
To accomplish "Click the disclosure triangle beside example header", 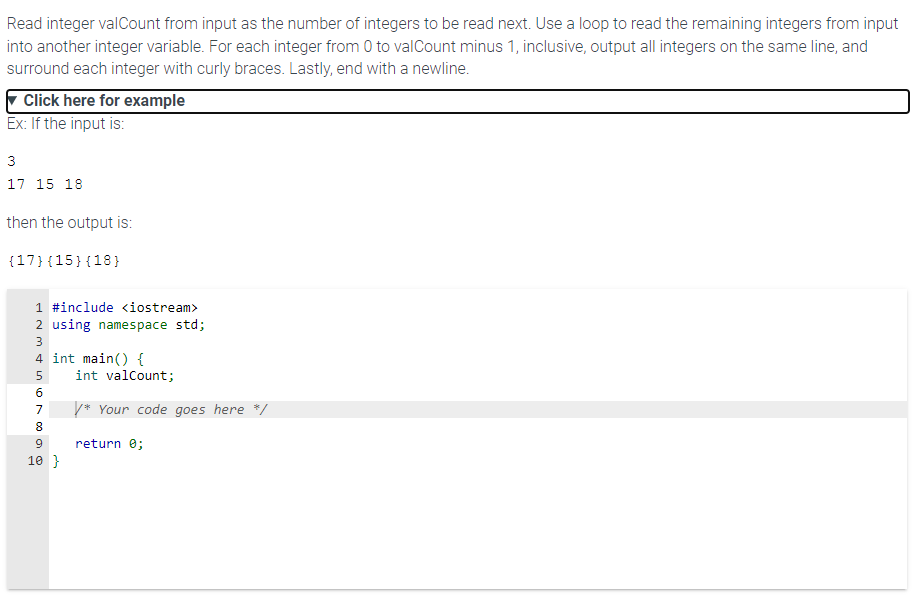I will pyautogui.click(x=13, y=100).
